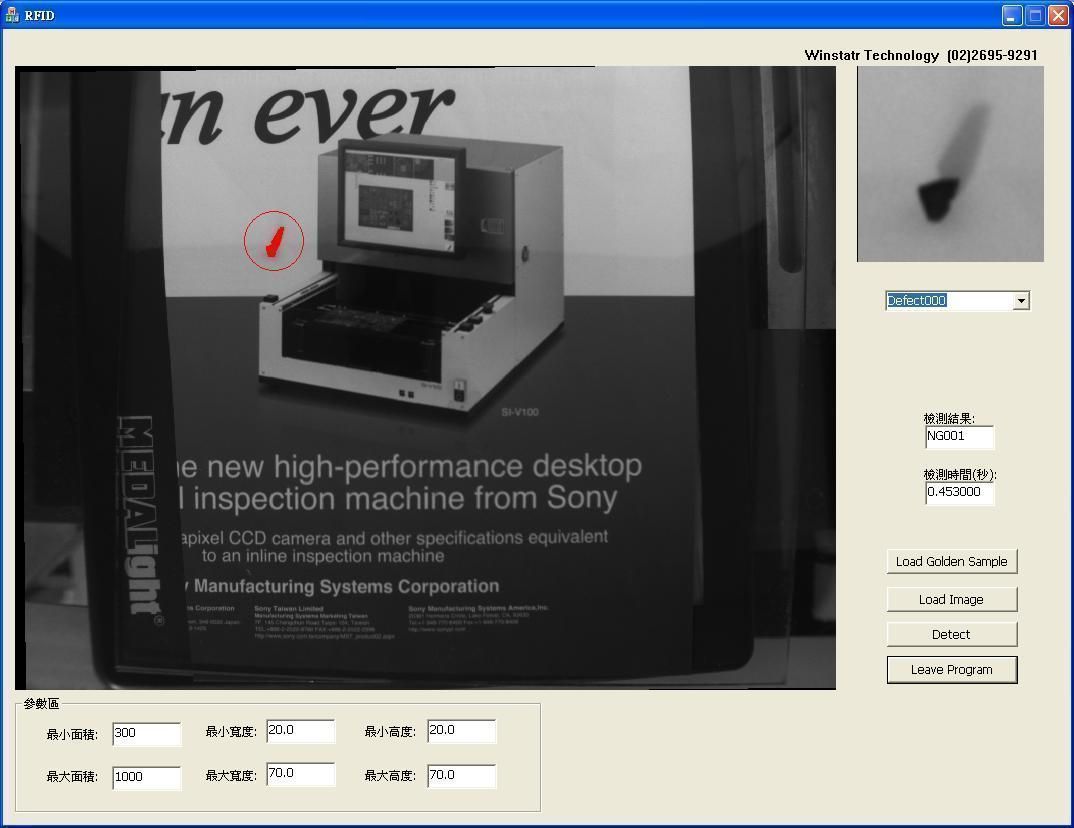
Task: Select the 檢測結果 field showing NG001
Action: [x=960, y=437]
